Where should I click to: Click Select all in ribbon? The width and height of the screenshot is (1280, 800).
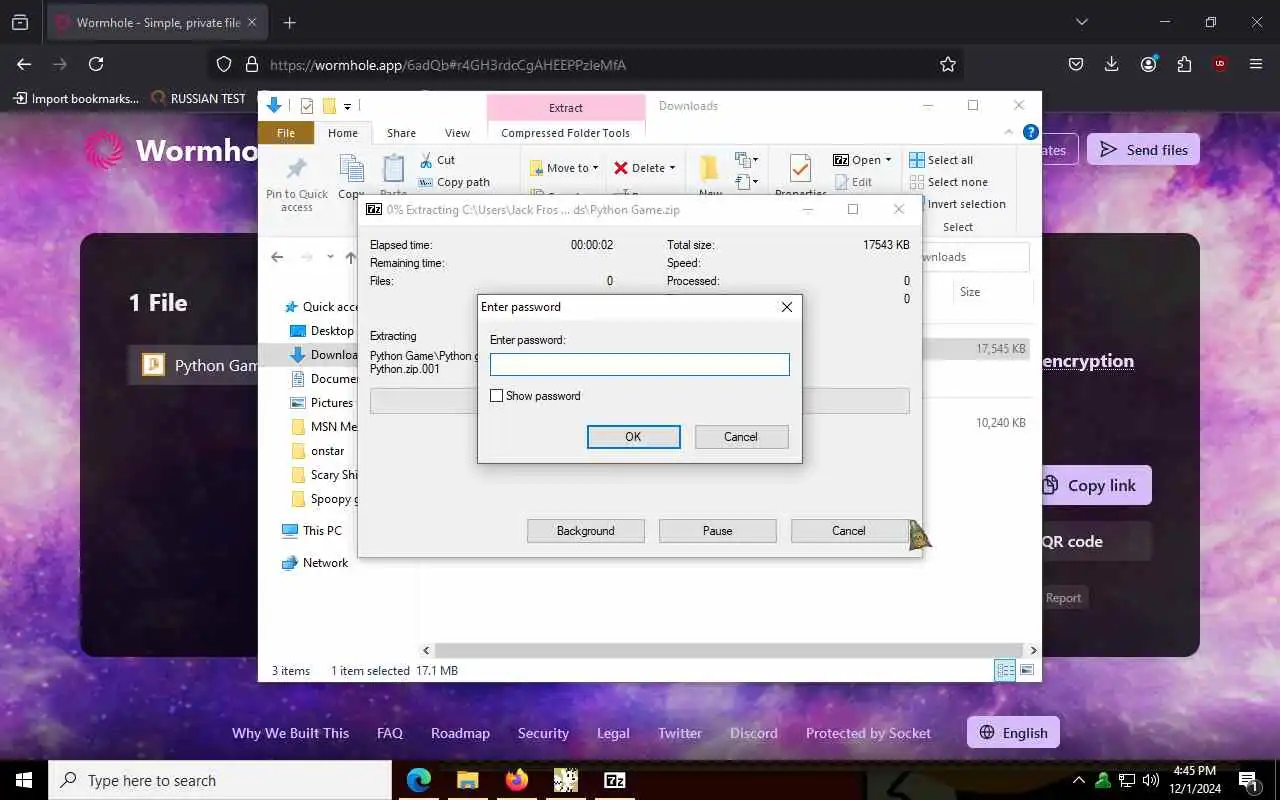coord(941,160)
